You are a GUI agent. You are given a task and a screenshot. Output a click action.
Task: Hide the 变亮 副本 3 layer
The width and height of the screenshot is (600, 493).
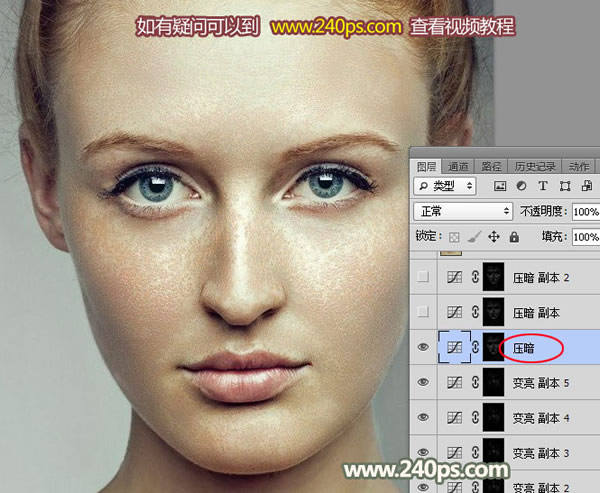(423, 452)
